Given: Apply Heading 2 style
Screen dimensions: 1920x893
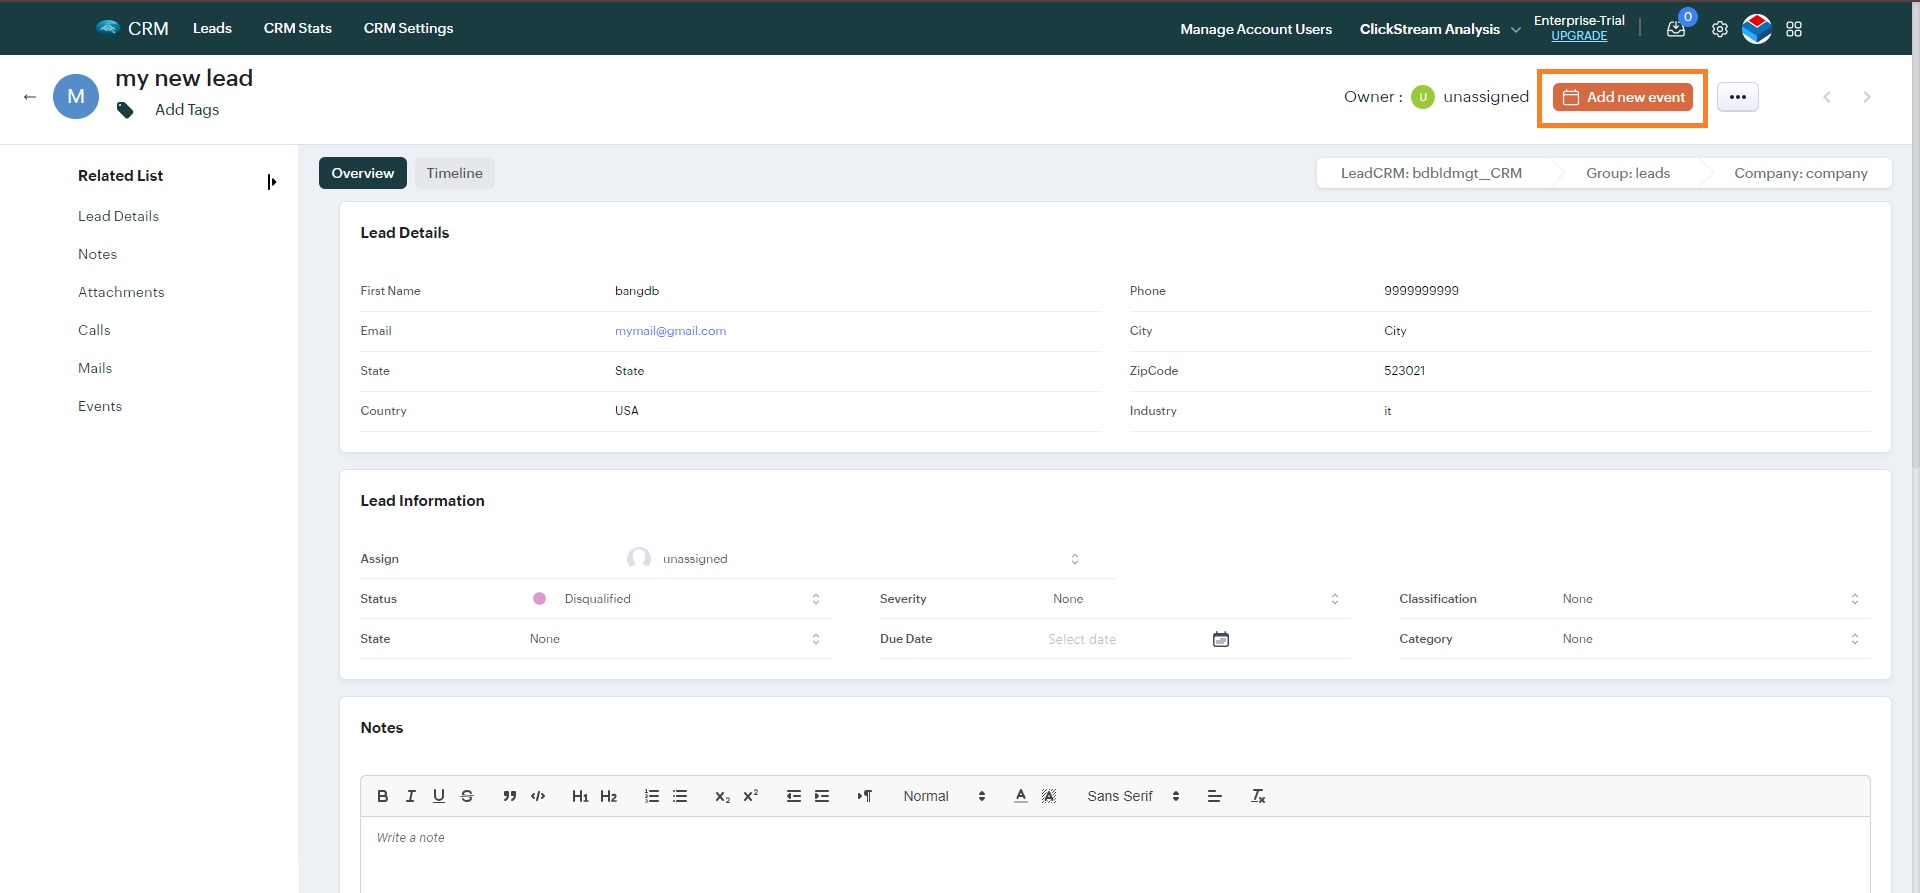Looking at the screenshot, I should coord(608,796).
